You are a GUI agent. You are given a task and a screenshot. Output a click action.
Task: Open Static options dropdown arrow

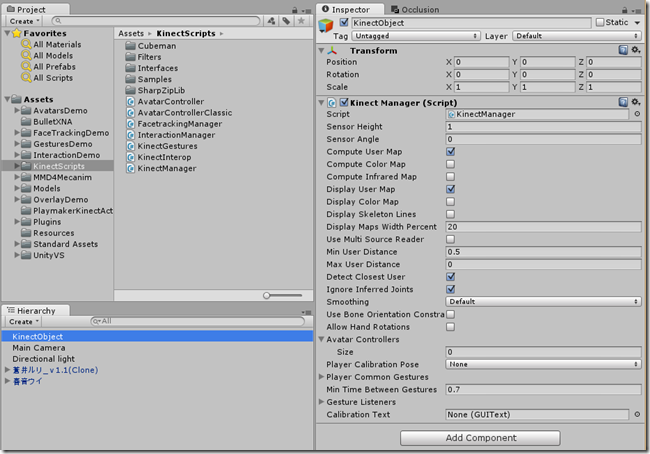click(x=637, y=22)
